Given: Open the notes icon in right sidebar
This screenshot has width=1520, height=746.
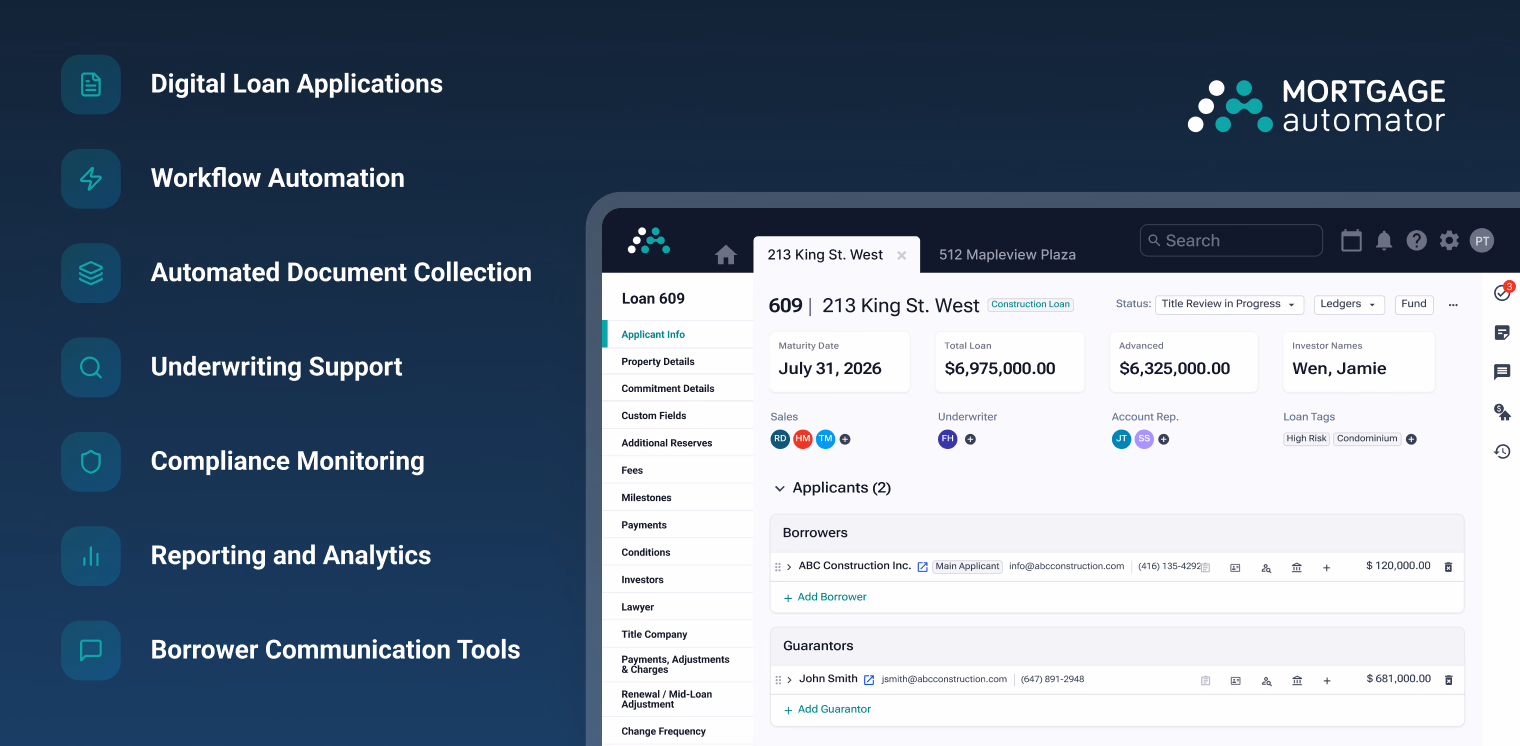Looking at the screenshot, I should click(1502, 332).
